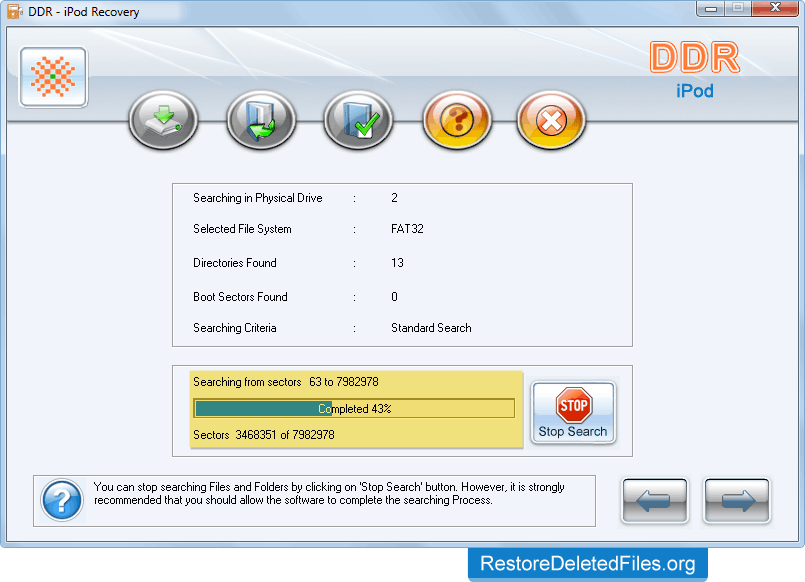Screen dimensions: 805x582
Task: Click the directories found value '13'
Action: [397, 263]
